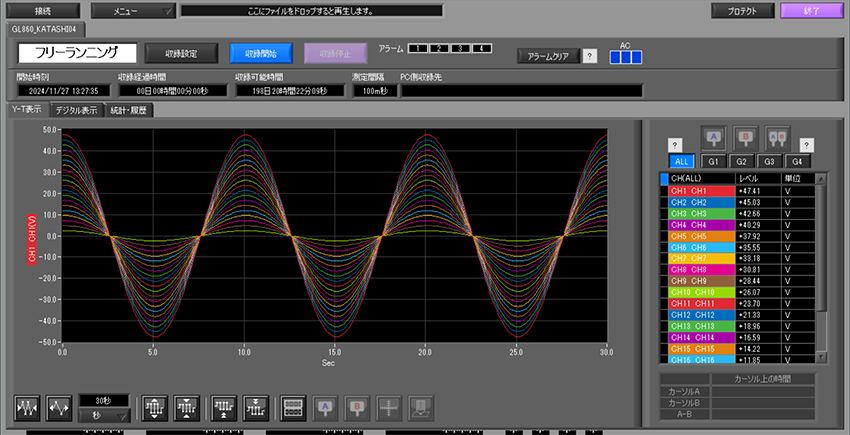The height and width of the screenshot is (435, 850).
Task: Open the メニュー dropdown
Action: coord(132,11)
